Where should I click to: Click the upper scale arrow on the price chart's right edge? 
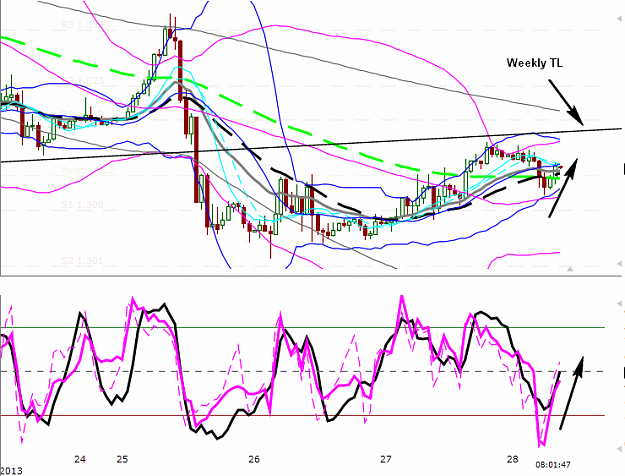pyautogui.click(x=620, y=19)
